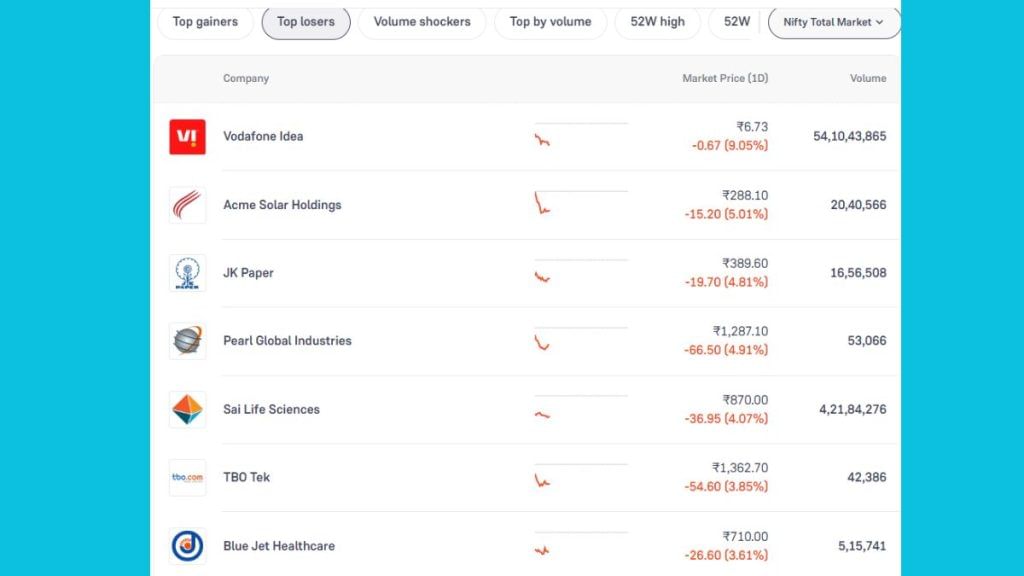Click the Pearl Global Industries logo

point(187,341)
